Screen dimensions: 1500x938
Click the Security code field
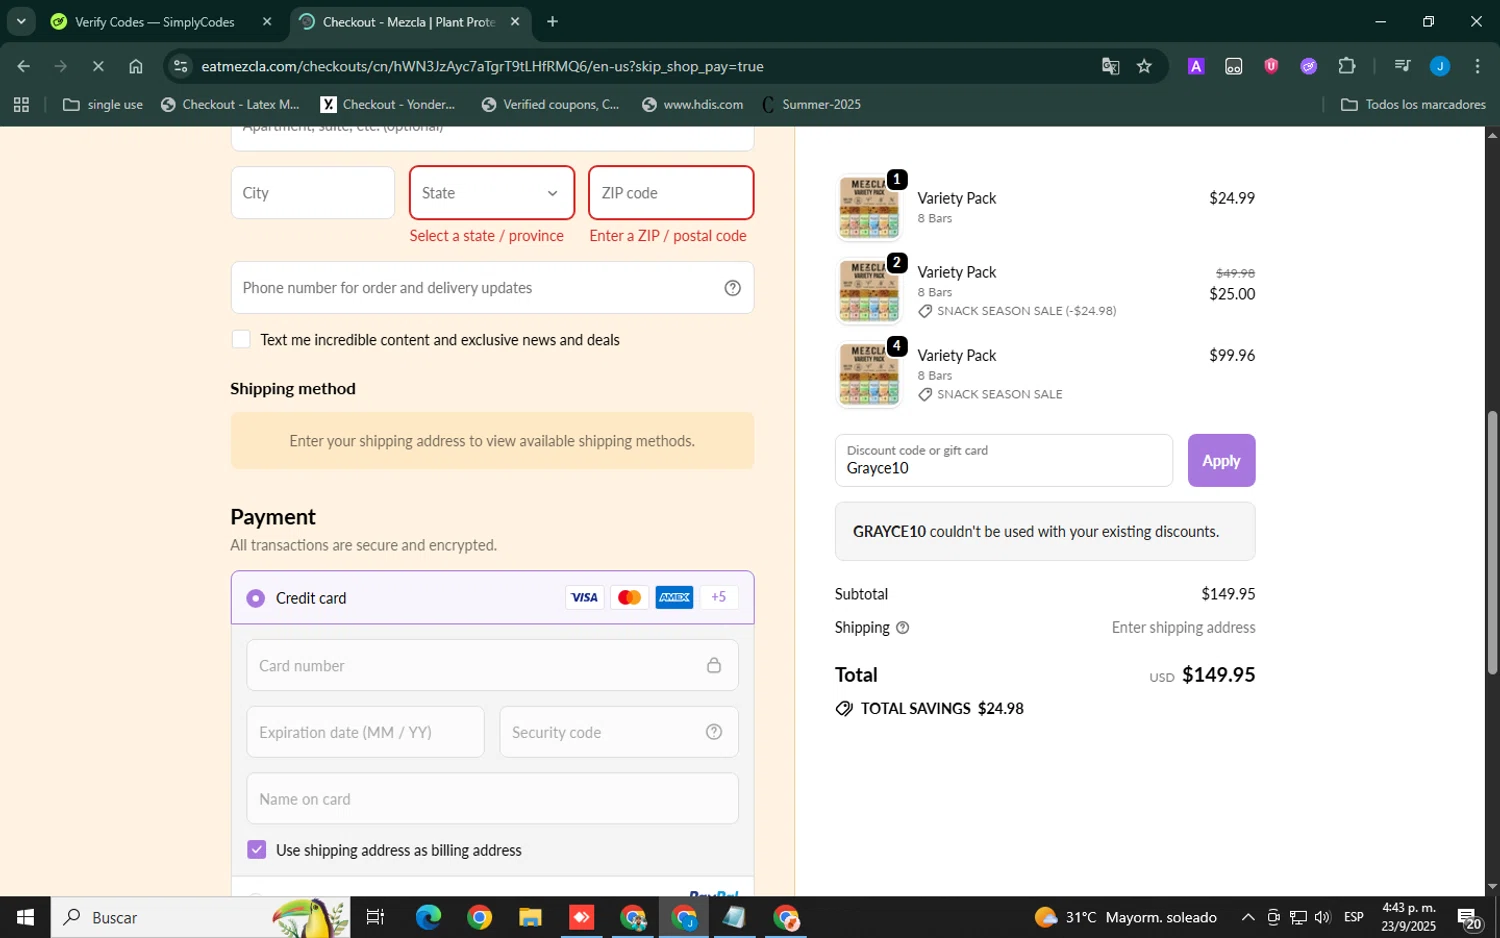tap(619, 732)
